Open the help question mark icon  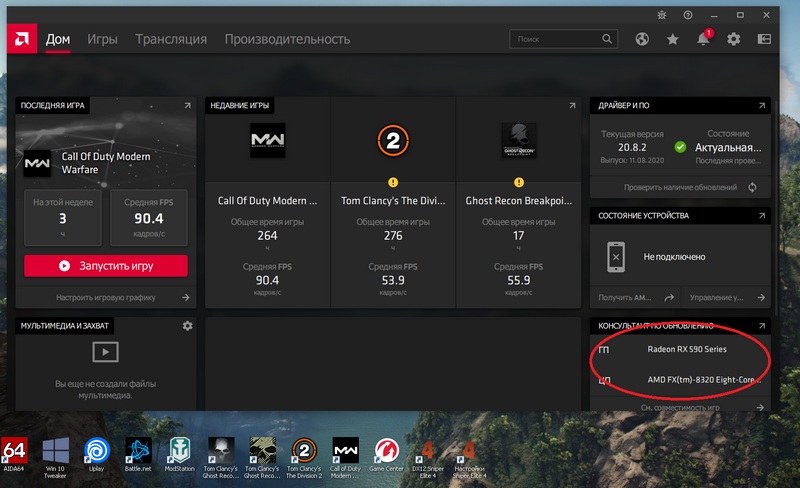point(688,15)
